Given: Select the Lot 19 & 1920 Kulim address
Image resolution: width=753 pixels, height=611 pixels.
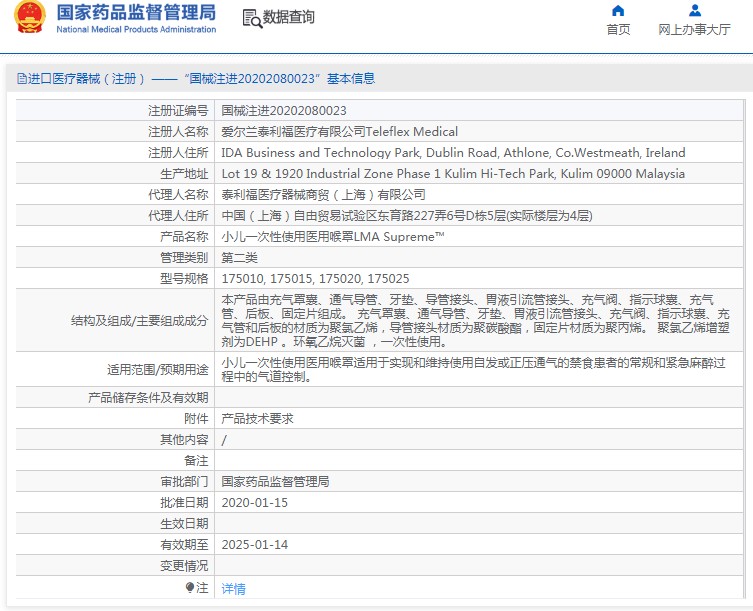Looking at the screenshot, I should pos(453,174).
